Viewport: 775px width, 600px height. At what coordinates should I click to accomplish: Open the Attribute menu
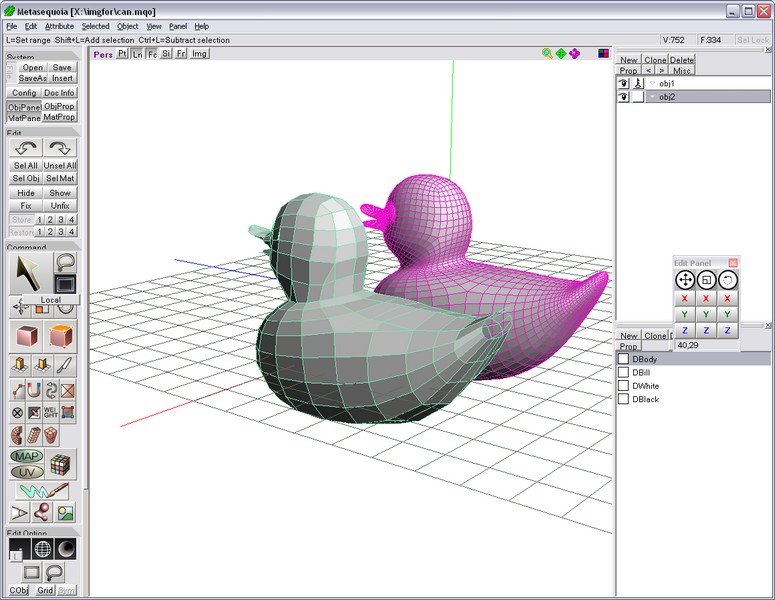59,26
